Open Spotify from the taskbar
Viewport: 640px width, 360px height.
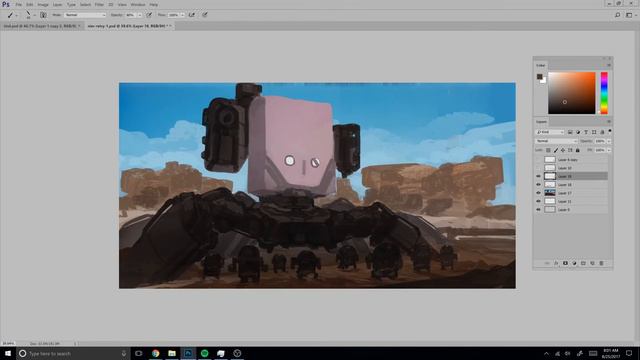click(x=204, y=353)
